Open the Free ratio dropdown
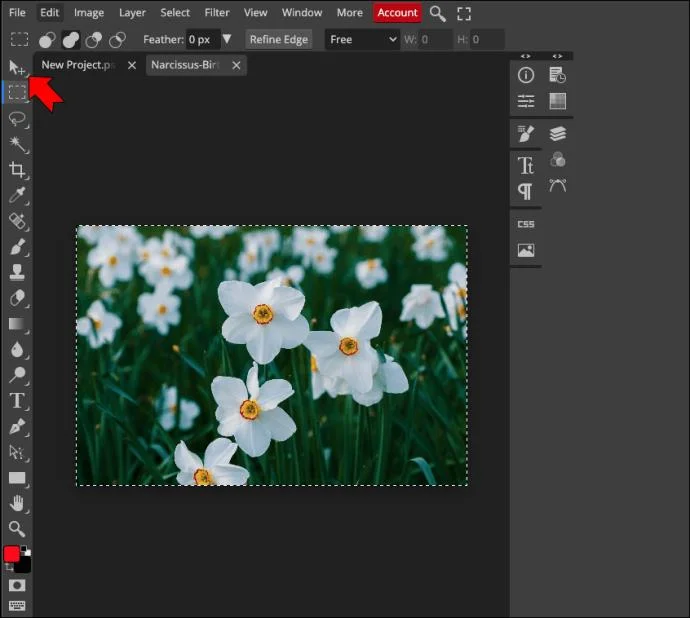This screenshot has width=690, height=618. tap(362, 40)
